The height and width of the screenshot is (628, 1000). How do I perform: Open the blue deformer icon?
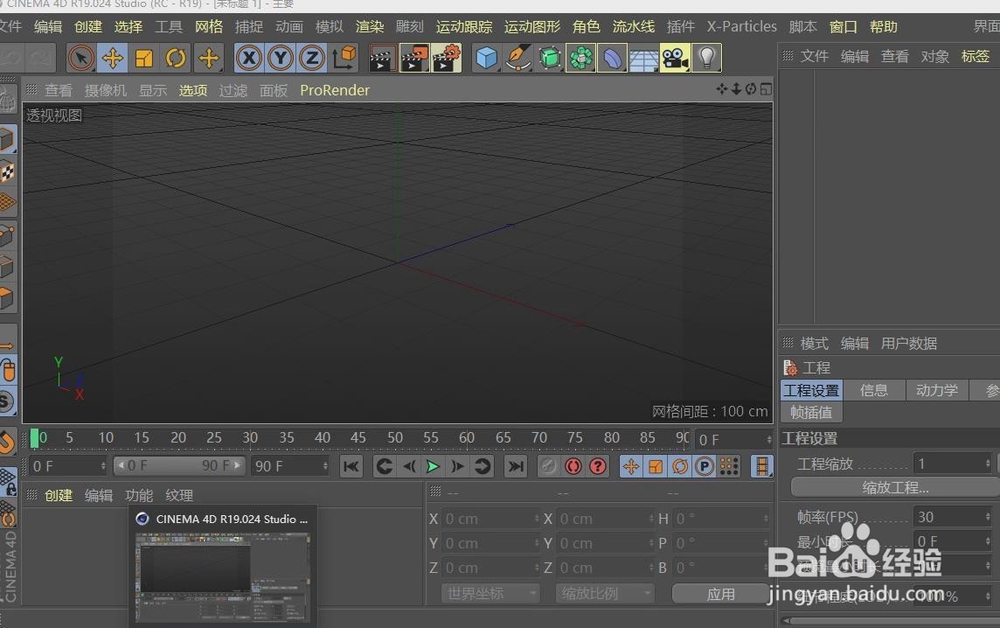(x=612, y=59)
